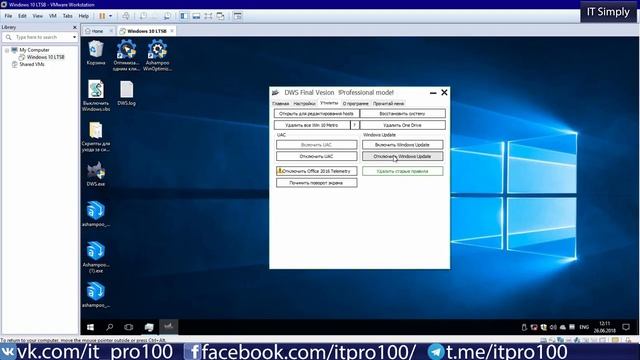Screen dimensions: 640x360
Task: Click the taskbar search magnifier icon
Action: (109, 327)
